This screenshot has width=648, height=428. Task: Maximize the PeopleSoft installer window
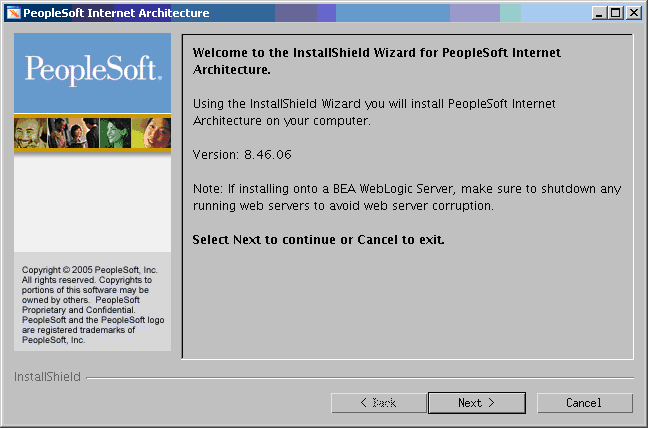coord(615,13)
